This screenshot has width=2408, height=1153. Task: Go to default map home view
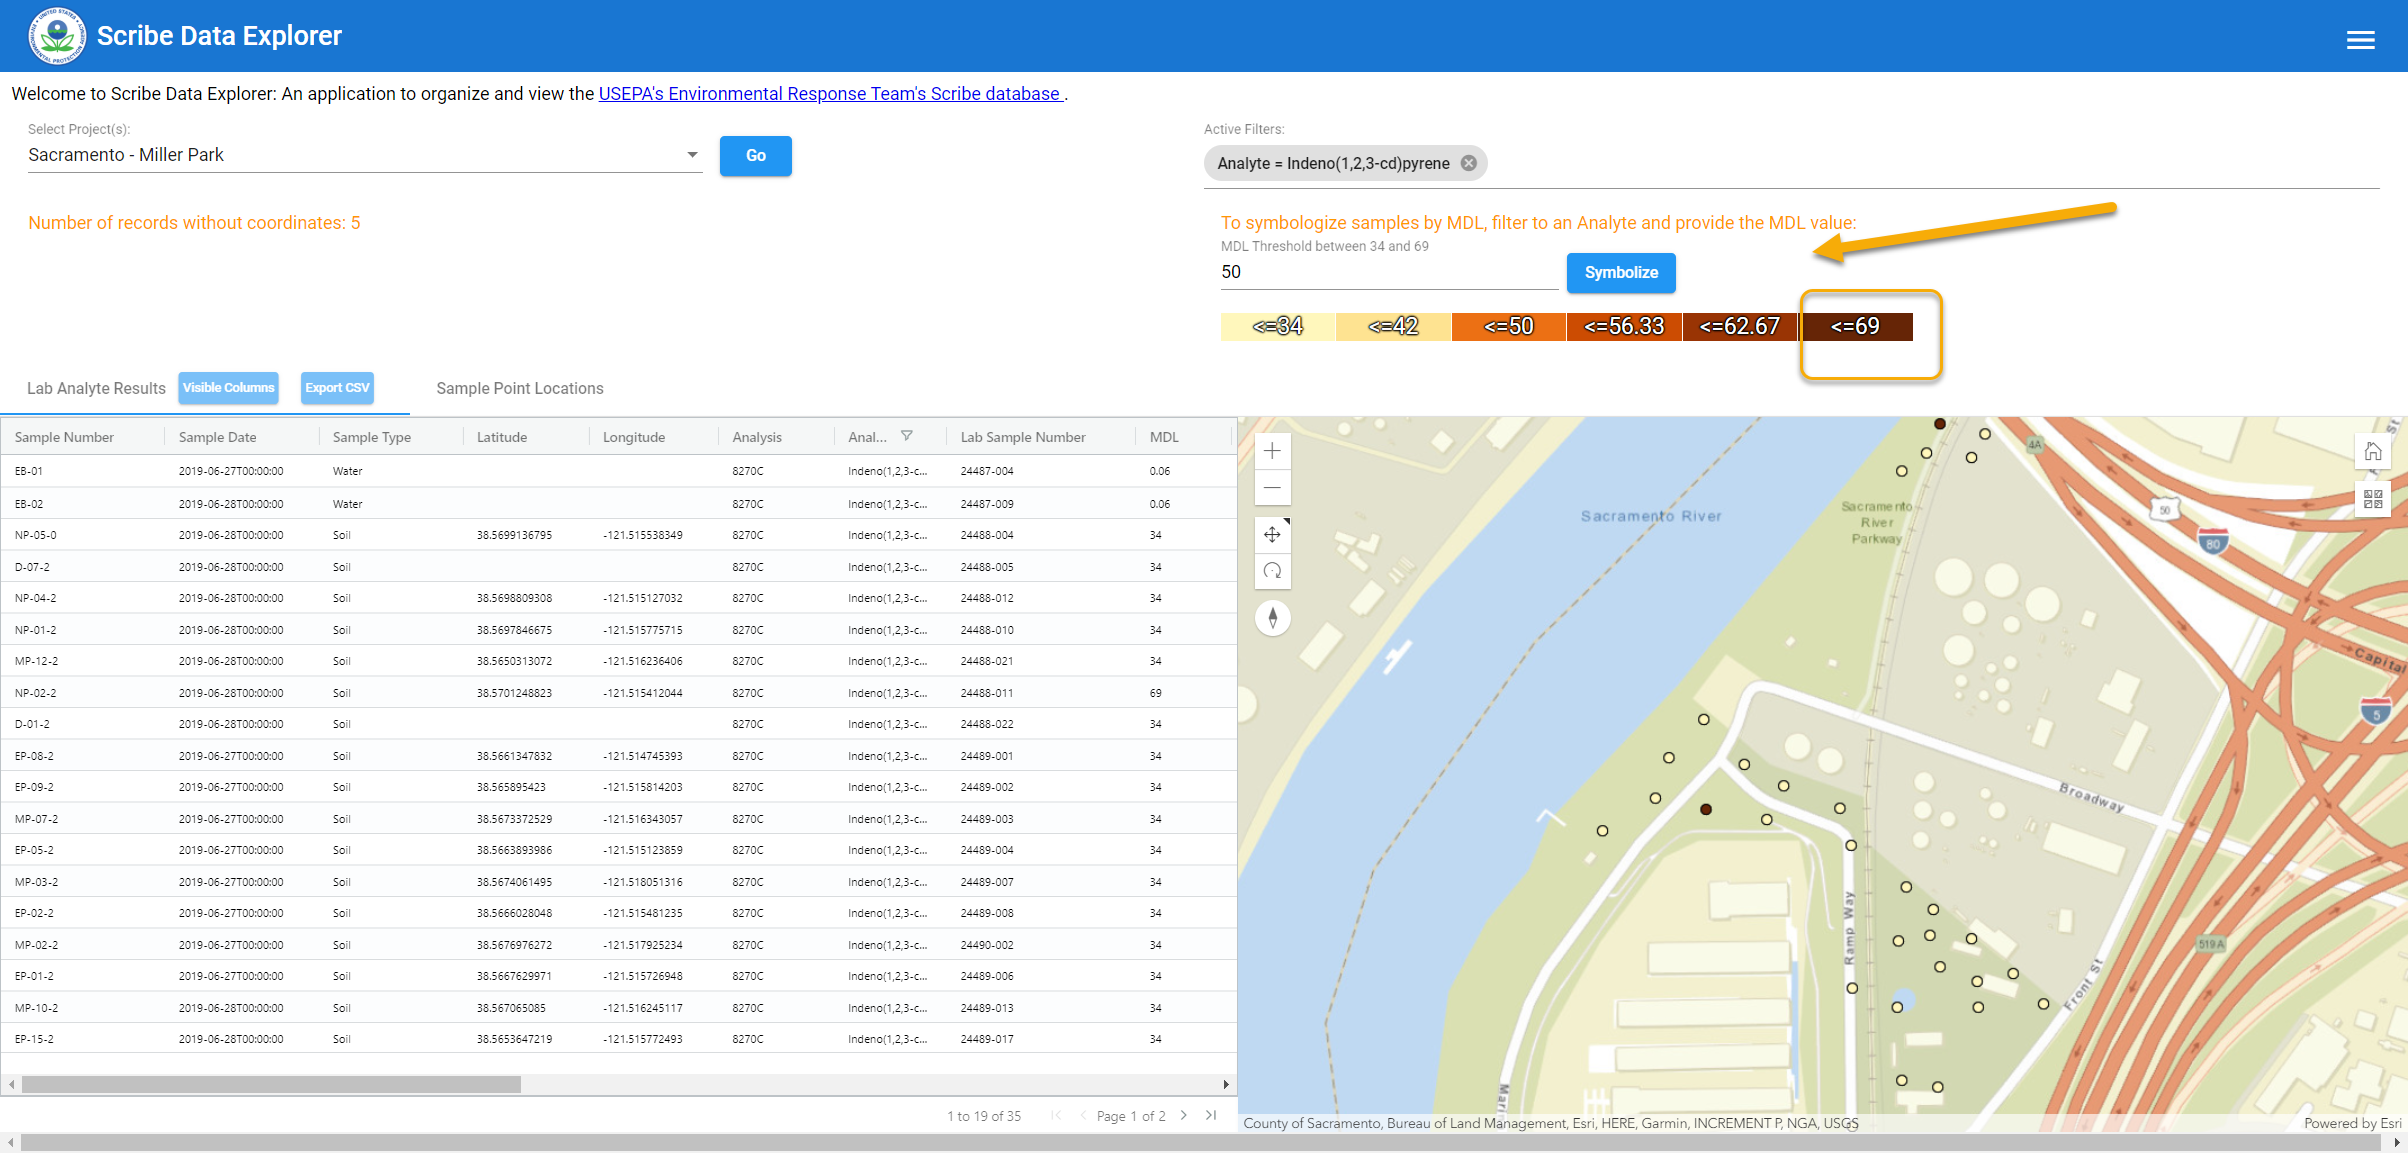point(2372,452)
